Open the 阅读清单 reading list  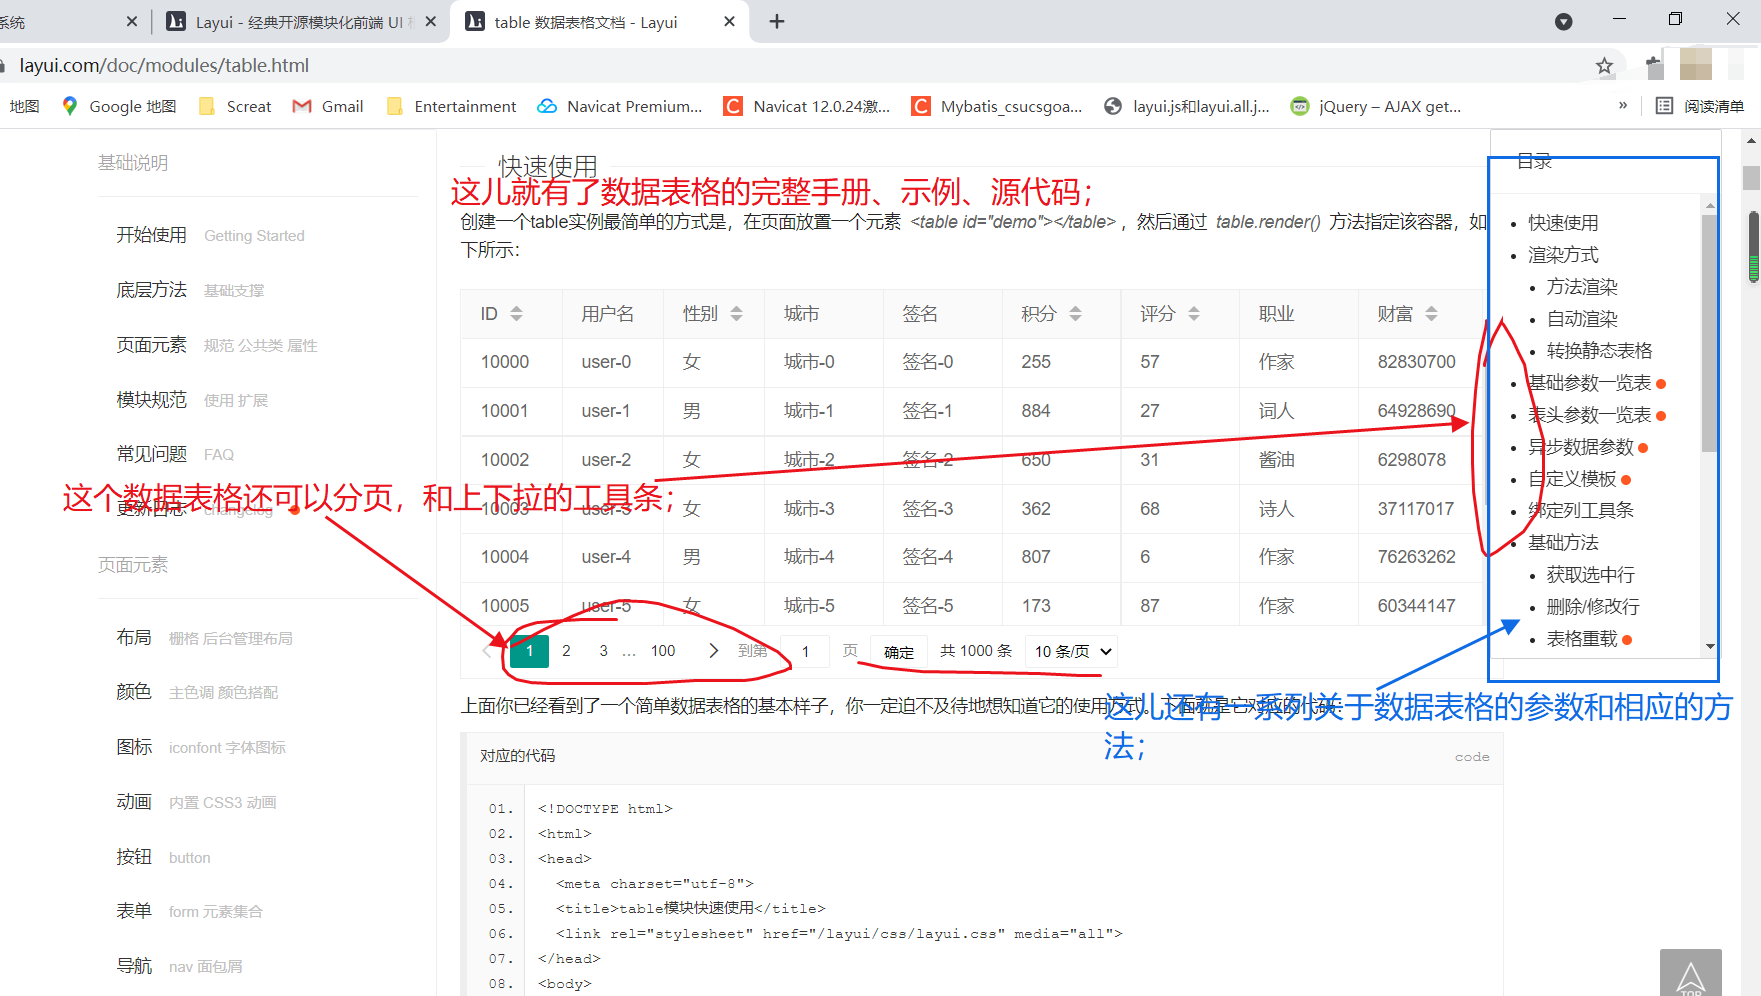pyautogui.click(x=1700, y=106)
